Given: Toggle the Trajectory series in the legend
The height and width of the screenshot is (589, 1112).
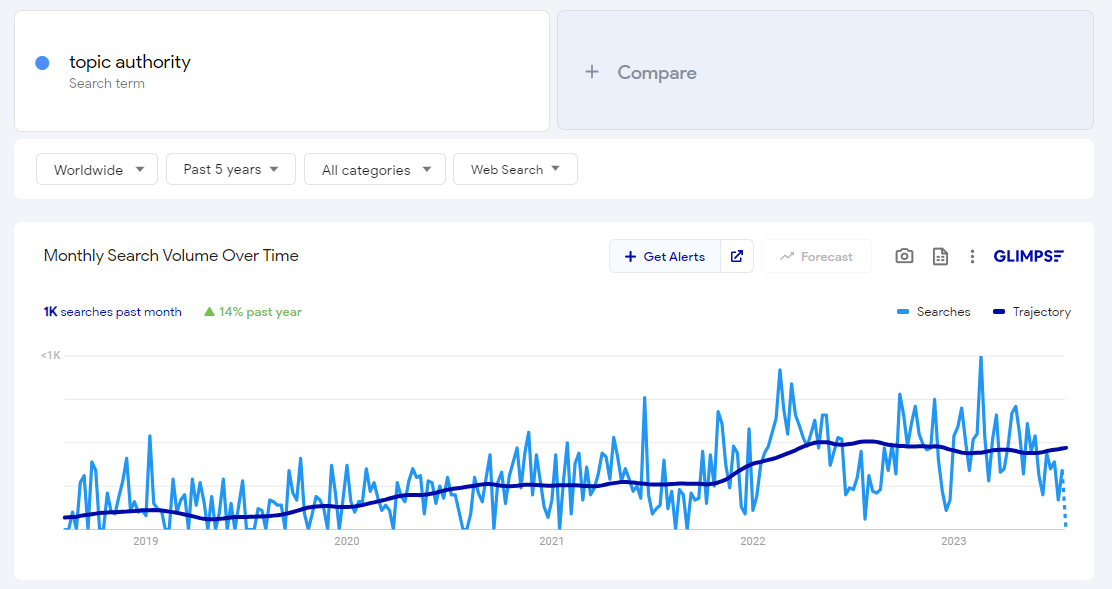Looking at the screenshot, I should (x=1031, y=311).
